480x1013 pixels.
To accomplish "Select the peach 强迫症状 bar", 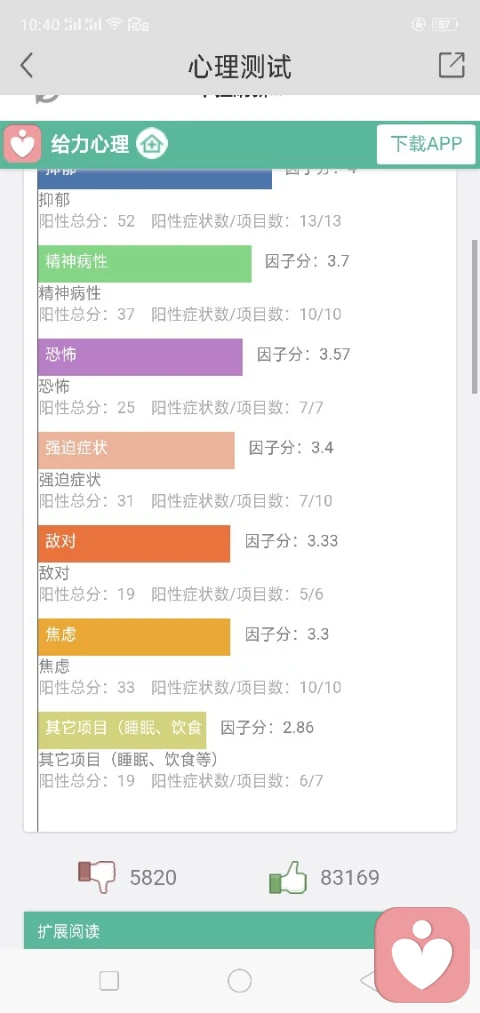I will 136,450.
